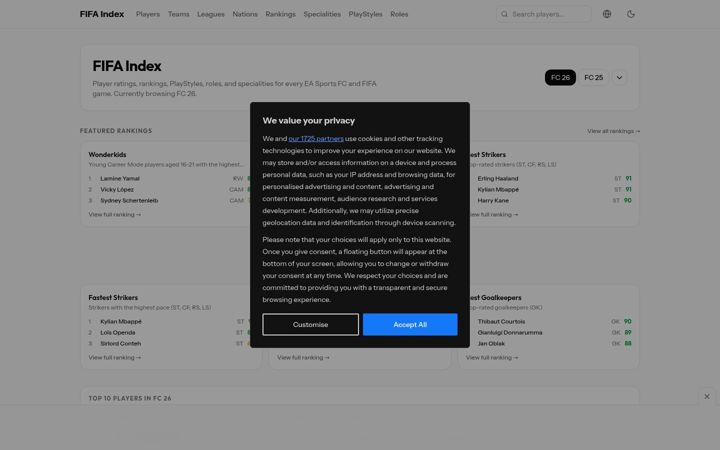Click the Wonderkids card title
The image size is (720, 450).
pyautogui.click(x=107, y=155)
